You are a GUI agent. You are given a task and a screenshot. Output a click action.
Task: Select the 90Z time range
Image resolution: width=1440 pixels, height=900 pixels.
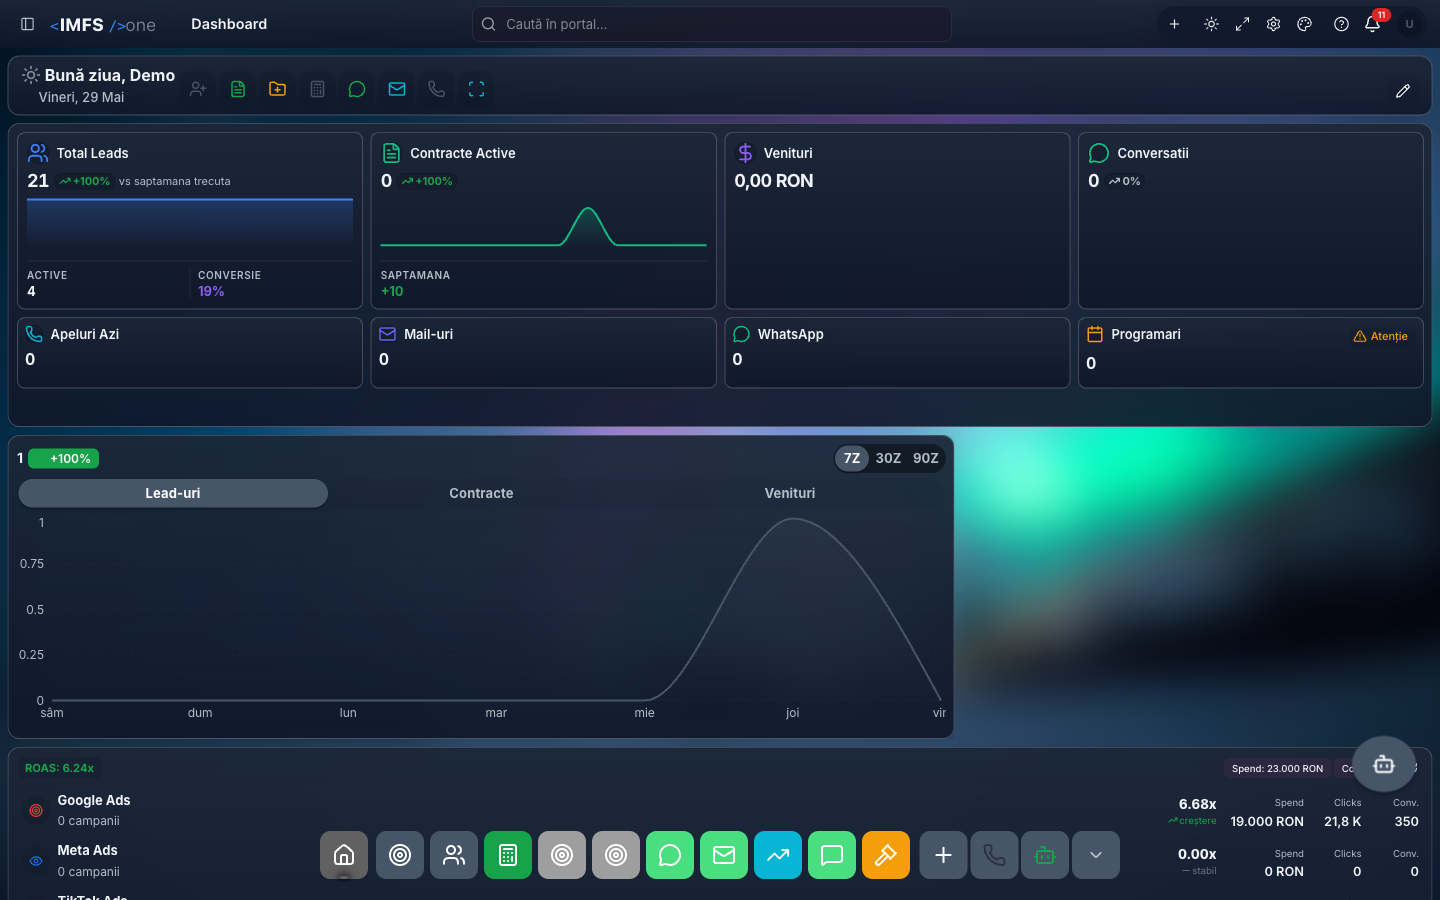point(926,458)
